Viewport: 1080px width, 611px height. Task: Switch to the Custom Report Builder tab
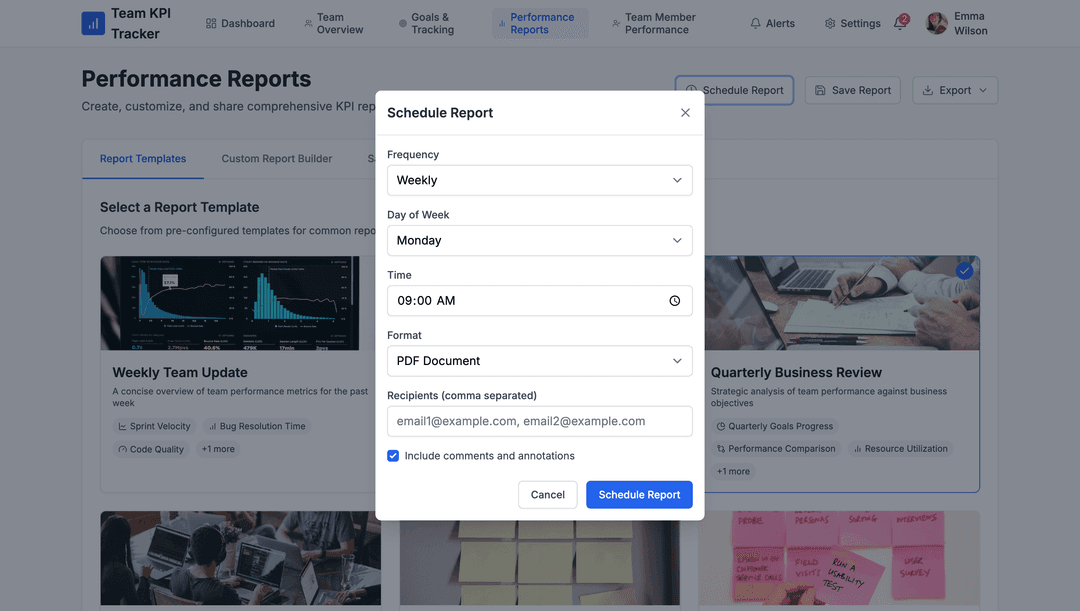pos(276,158)
